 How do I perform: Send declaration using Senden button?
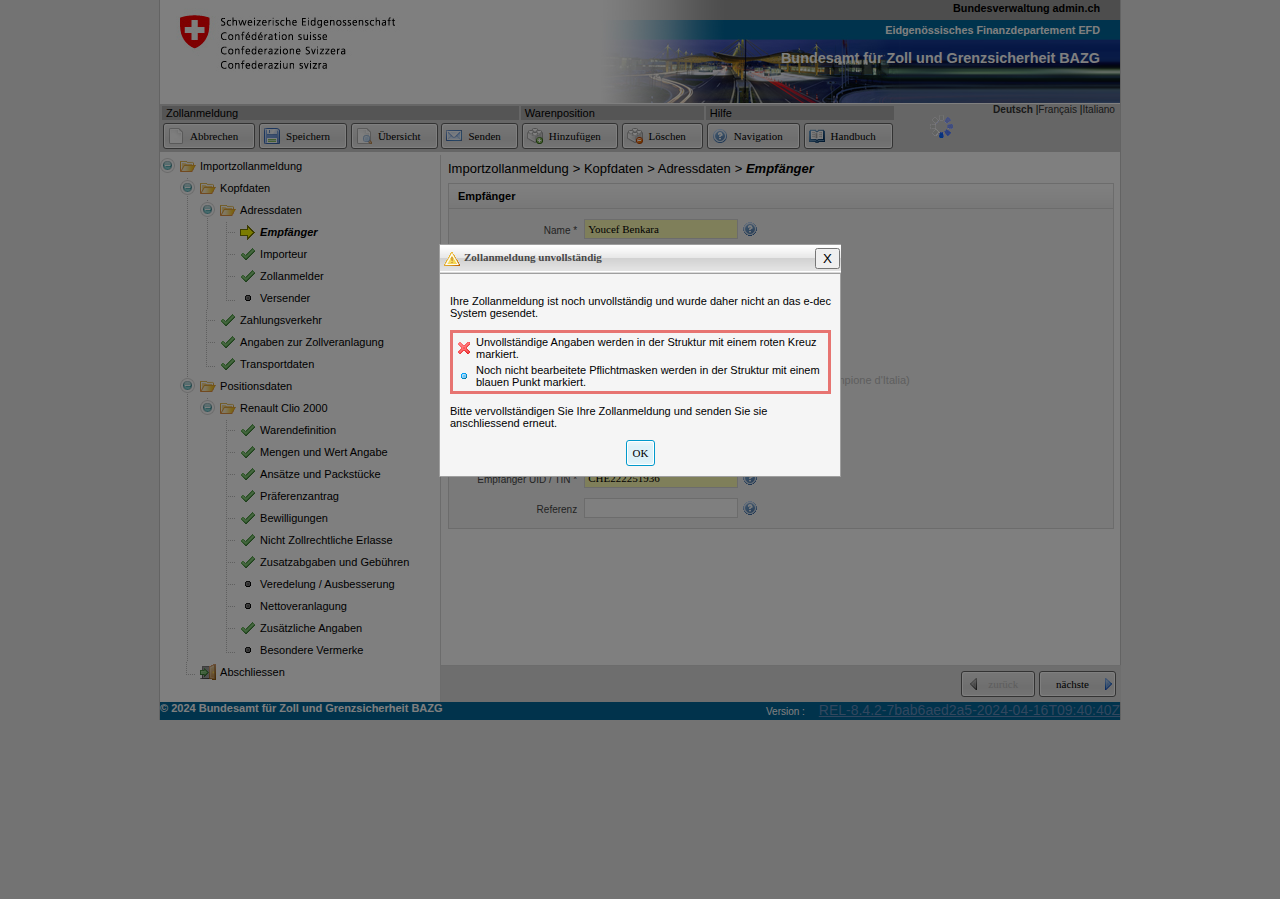(x=480, y=136)
